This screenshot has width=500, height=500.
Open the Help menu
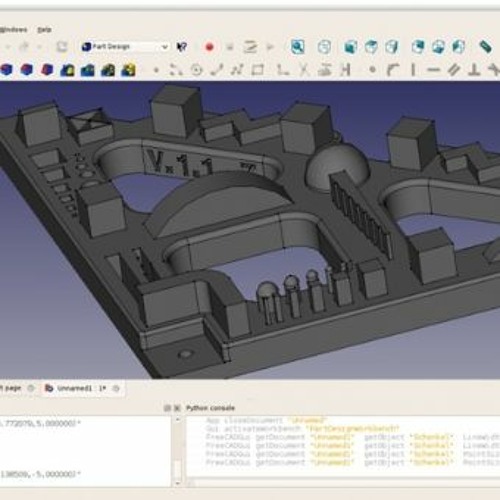point(44,30)
